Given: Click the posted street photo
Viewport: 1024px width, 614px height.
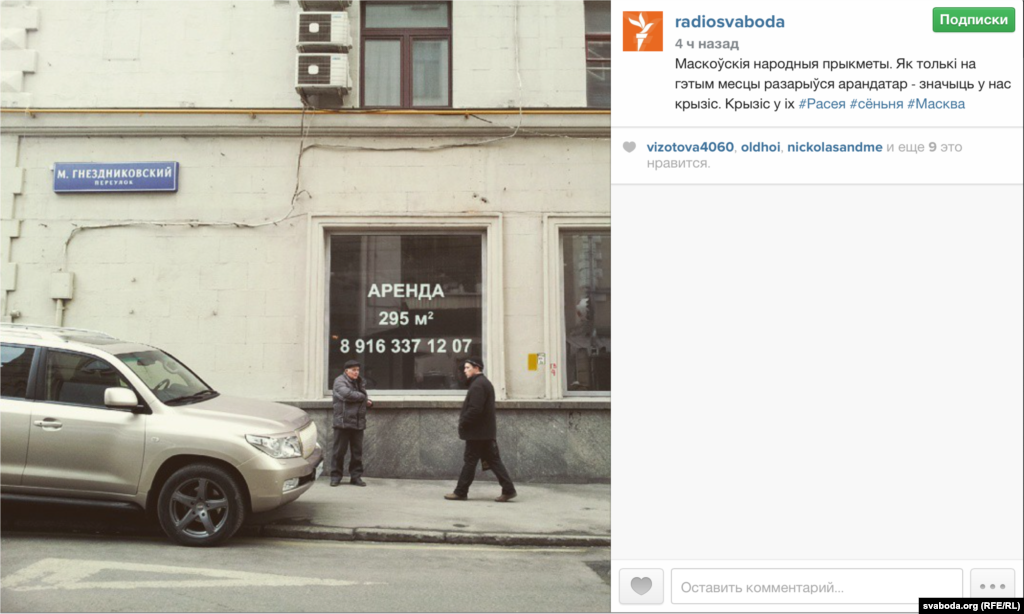Looking at the screenshot, I should (x=305, y=306).
